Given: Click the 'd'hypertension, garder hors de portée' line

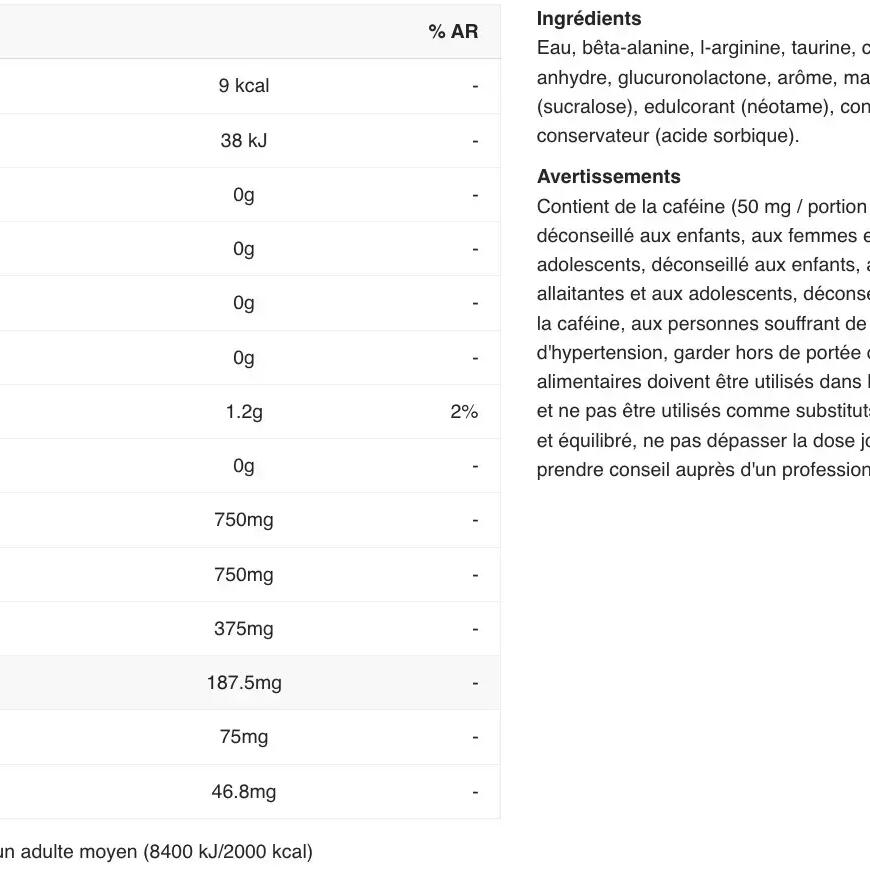Looking at the screenshot, I should point(702,352).
